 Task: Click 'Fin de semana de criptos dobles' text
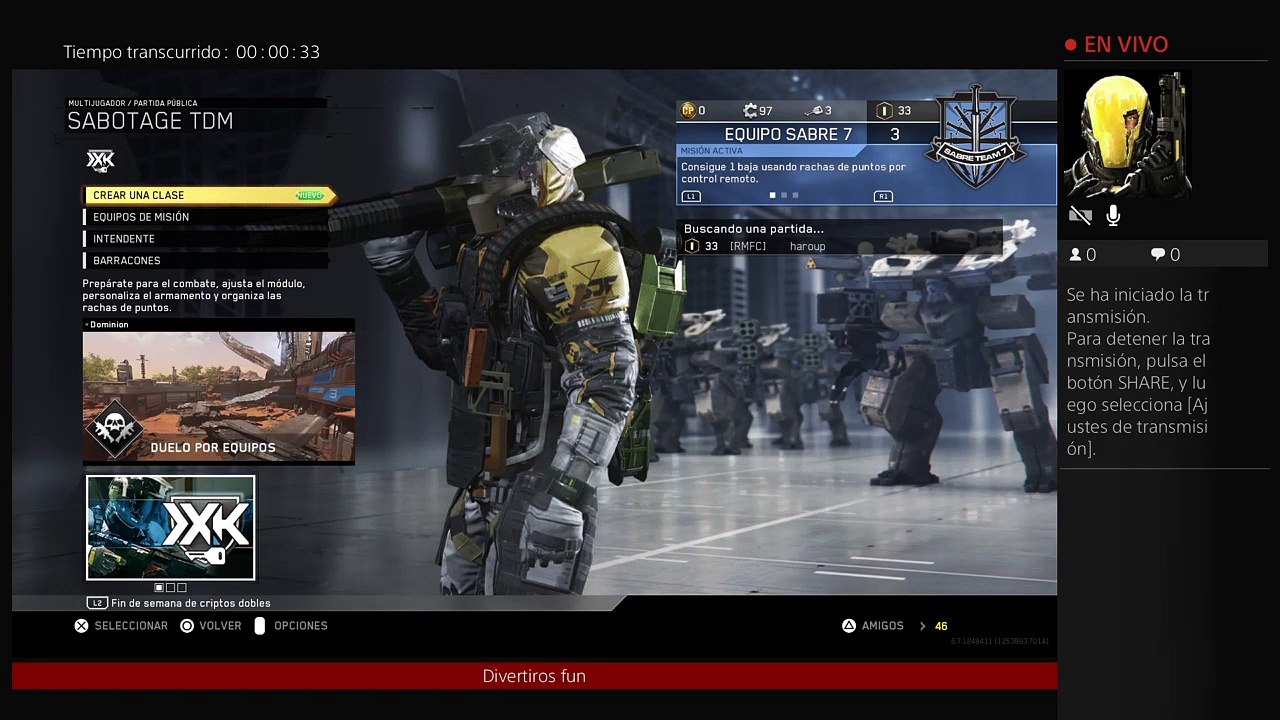pos(191,603)
